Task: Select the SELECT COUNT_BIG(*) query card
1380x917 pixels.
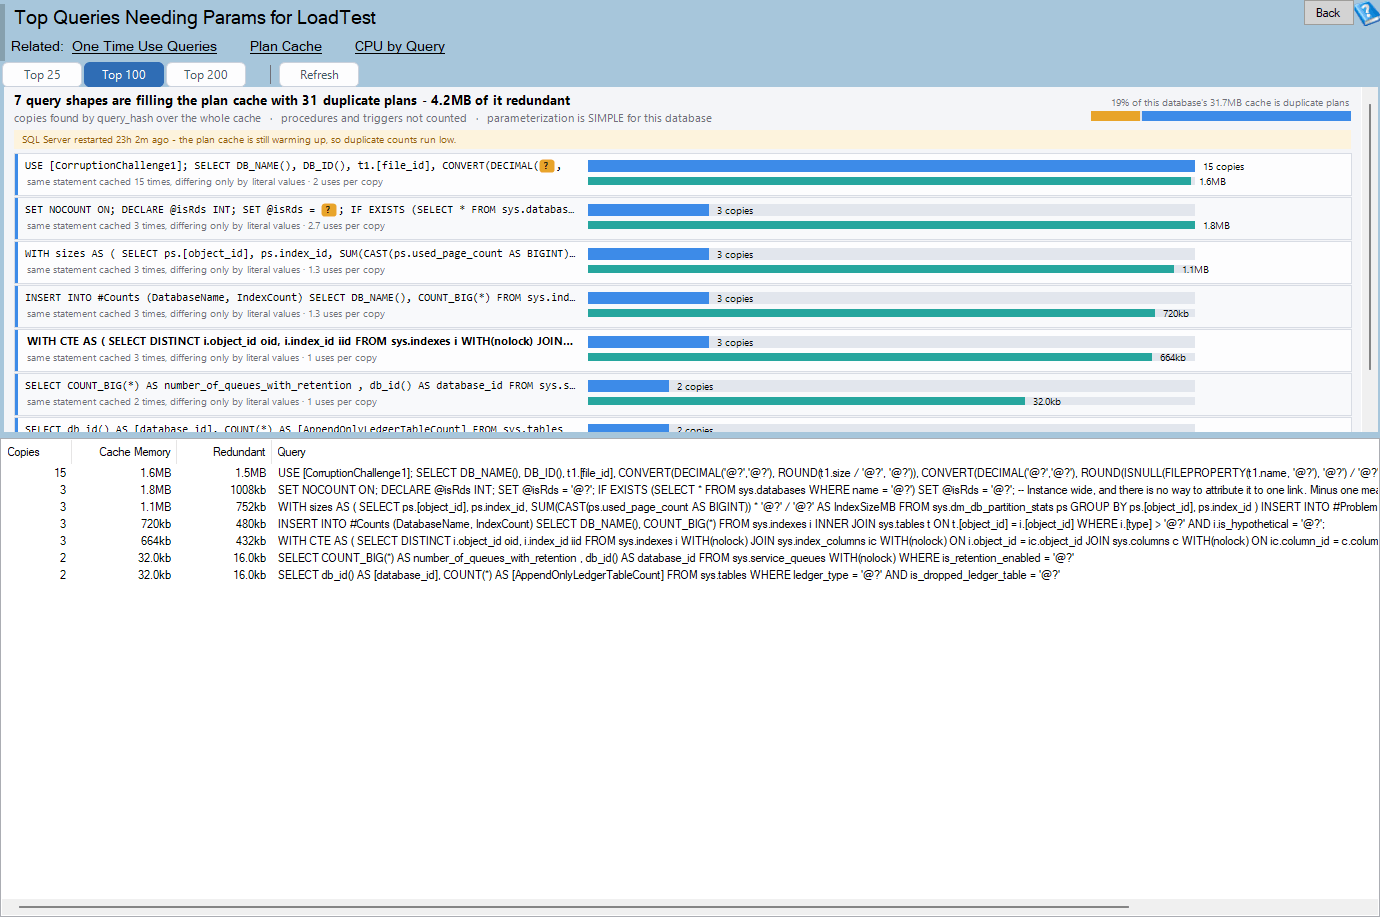Action: point(683,394)
